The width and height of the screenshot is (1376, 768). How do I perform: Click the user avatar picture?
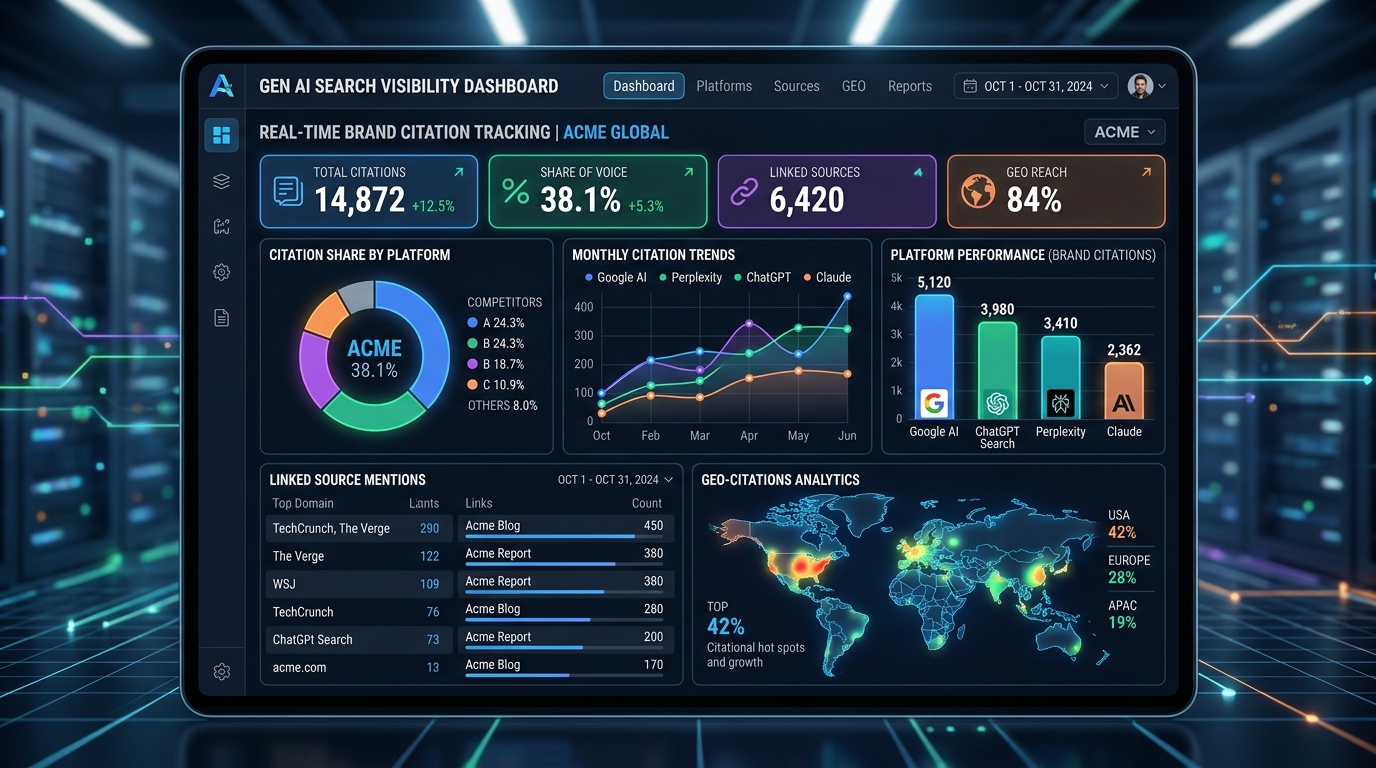pyautogui.click(x=1140, y=86)
